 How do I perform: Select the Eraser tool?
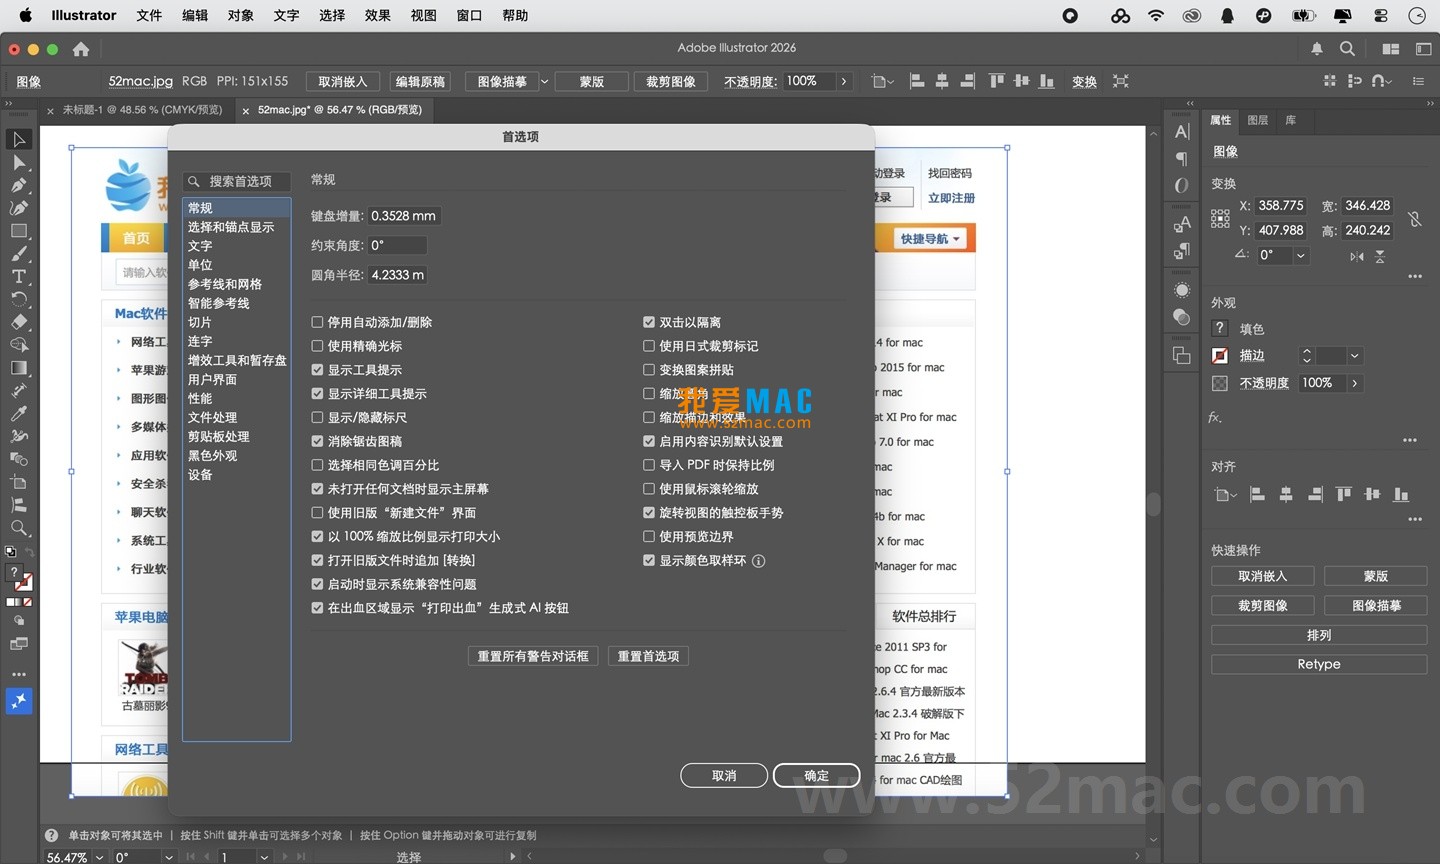18,323
